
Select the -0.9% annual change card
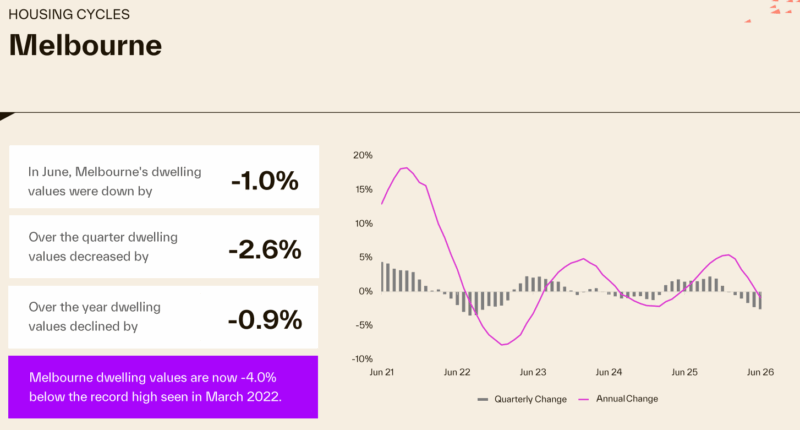[163, 317]
